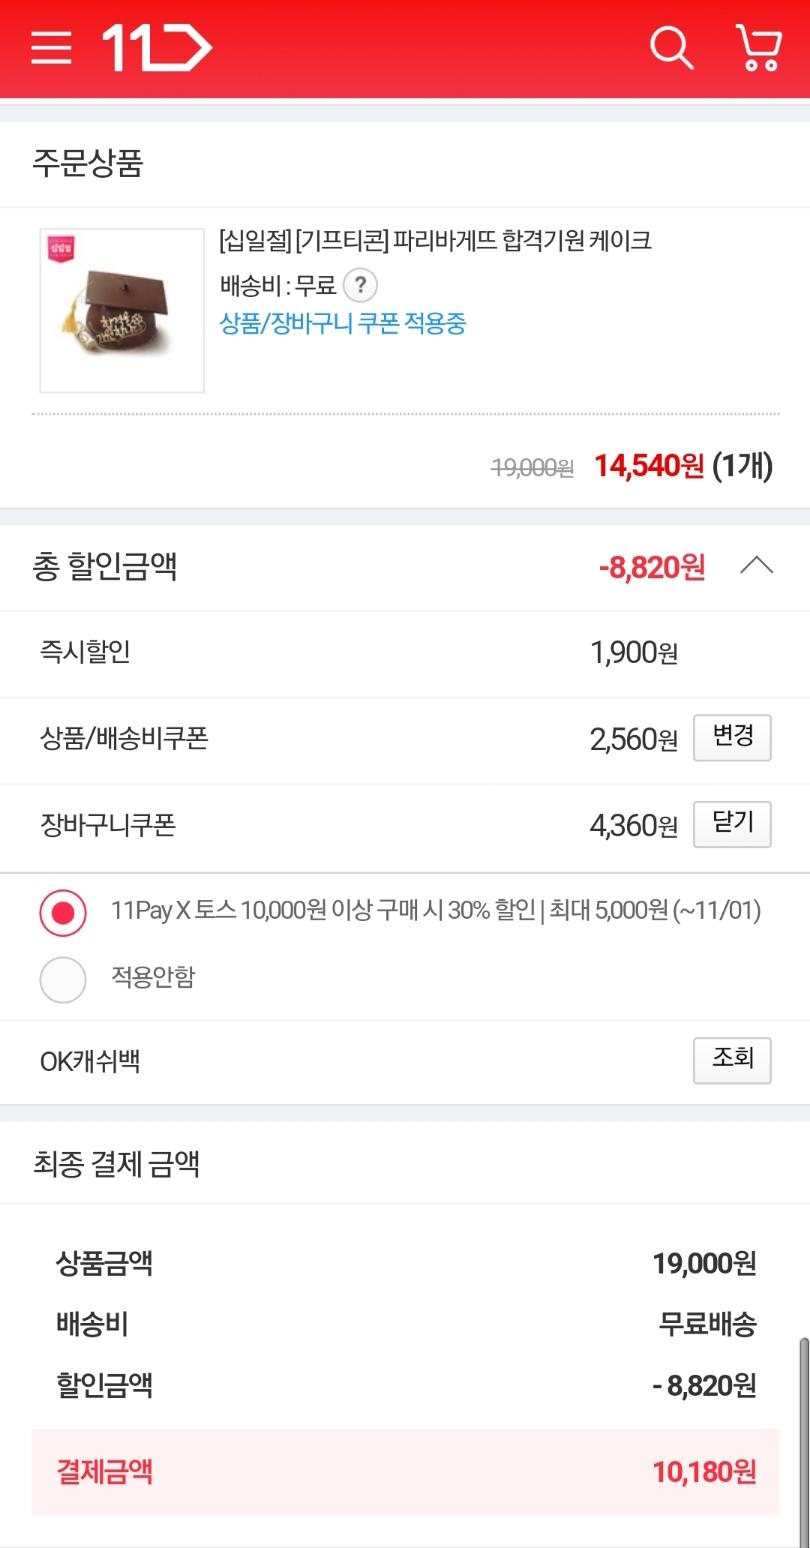Collapse the 총 할인금액 section
This screenshot has height=1548, width=810.
pos(756,567)
